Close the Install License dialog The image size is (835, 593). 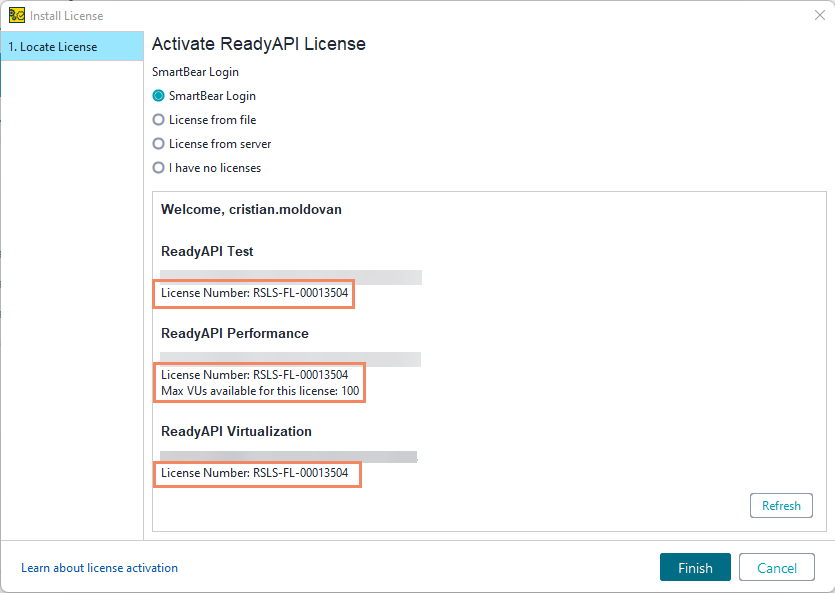(x=820, y=15)
